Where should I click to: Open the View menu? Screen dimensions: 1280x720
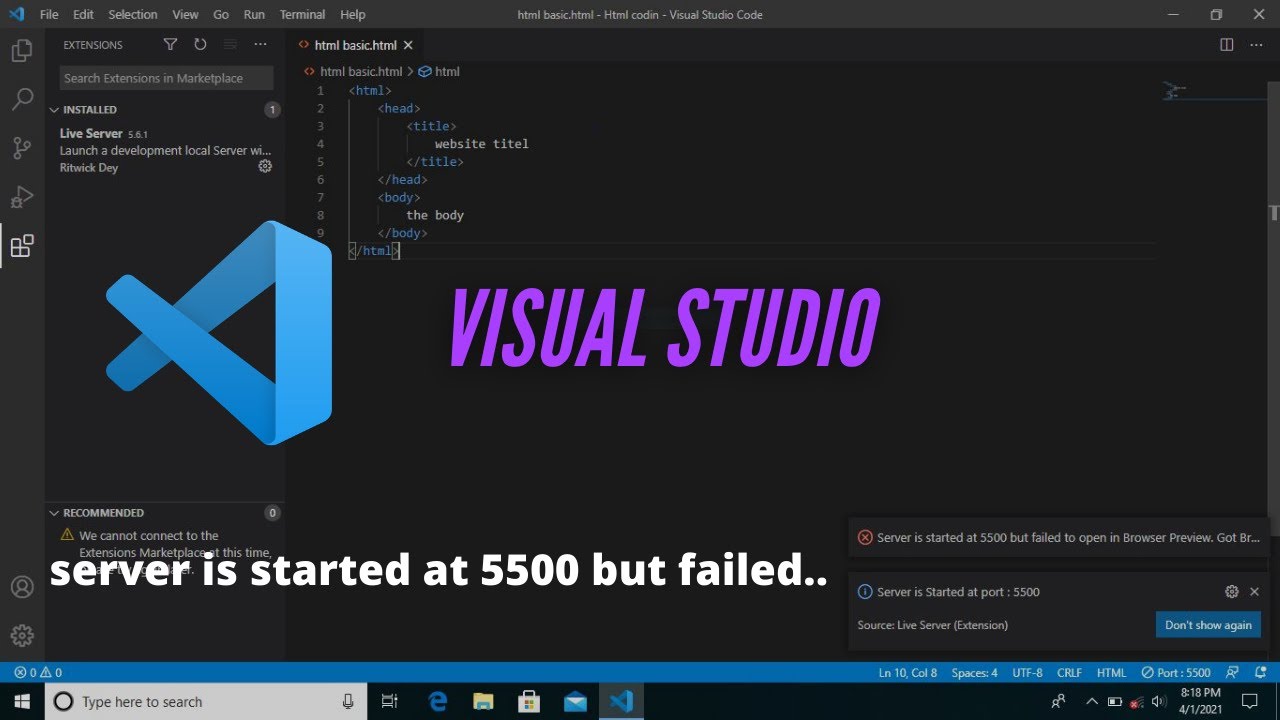click(185, 15)
